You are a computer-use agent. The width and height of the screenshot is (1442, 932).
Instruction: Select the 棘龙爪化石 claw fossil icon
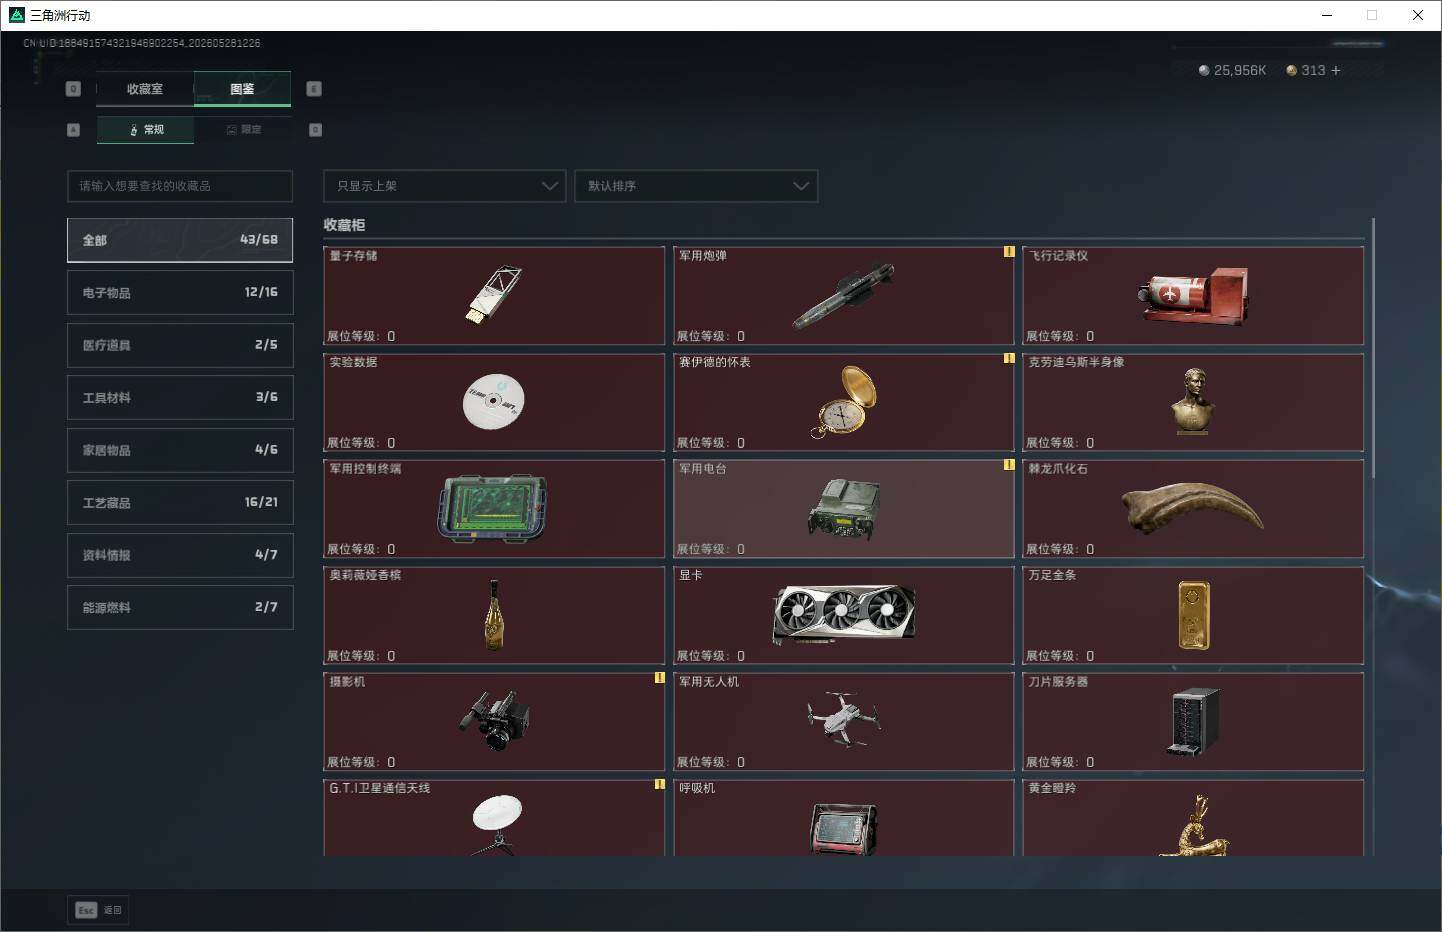(x=1192, y=508)
